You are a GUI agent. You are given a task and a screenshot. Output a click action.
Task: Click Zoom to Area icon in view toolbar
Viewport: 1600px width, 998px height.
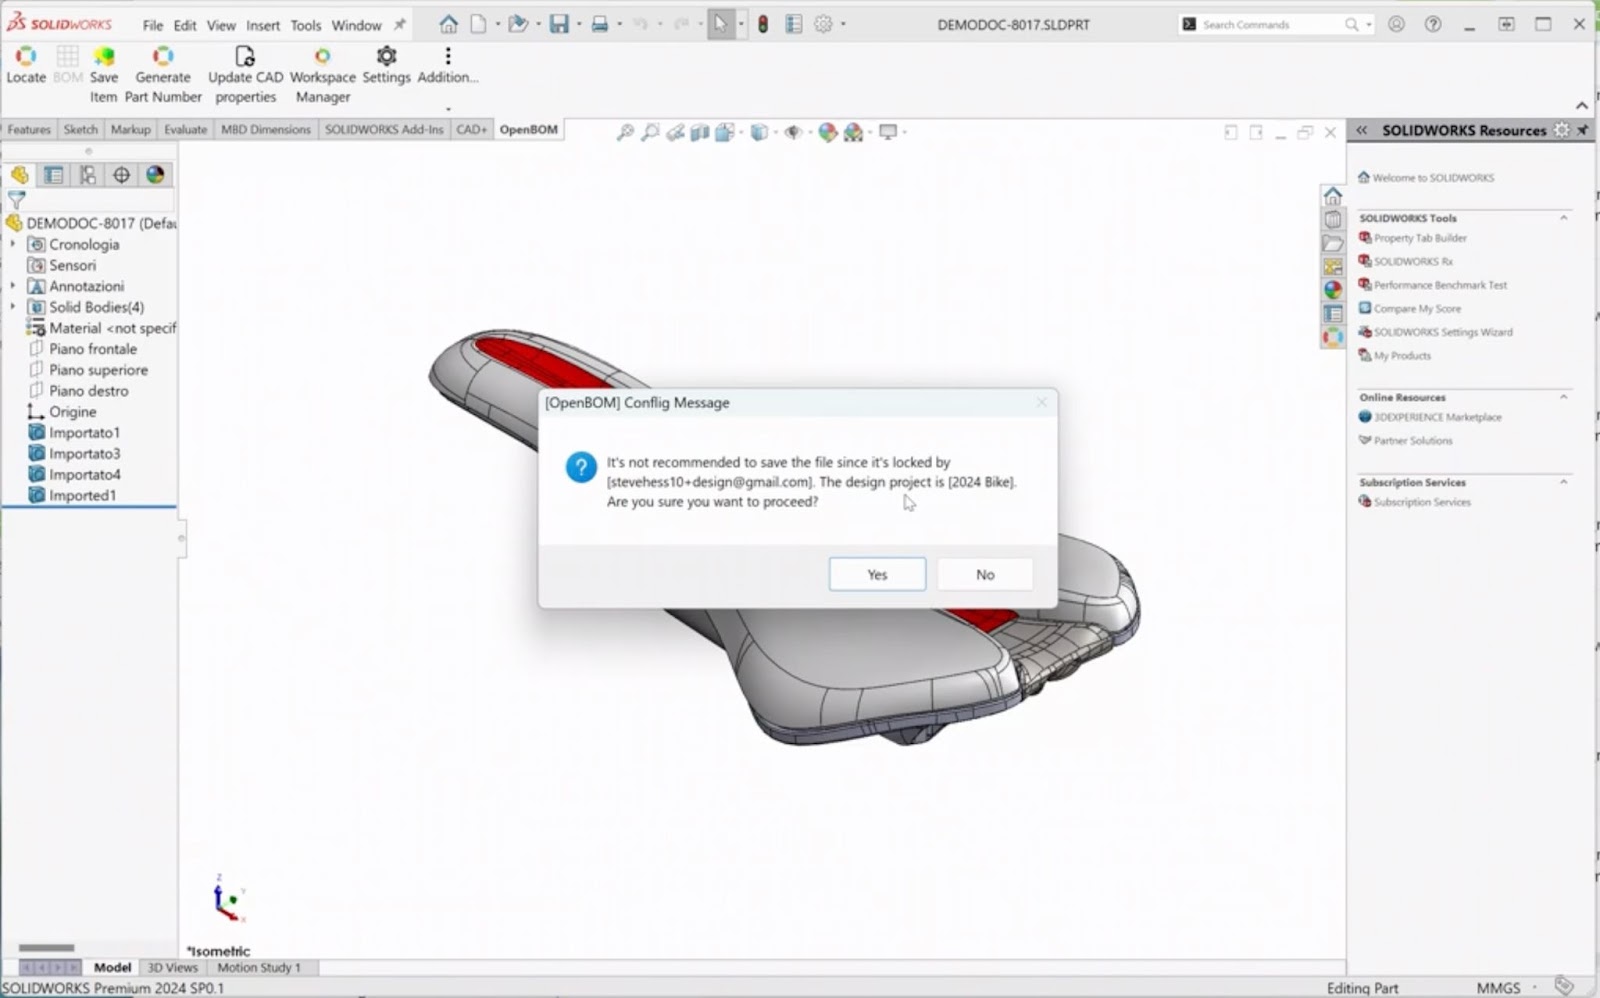click(x=650, y=132)
